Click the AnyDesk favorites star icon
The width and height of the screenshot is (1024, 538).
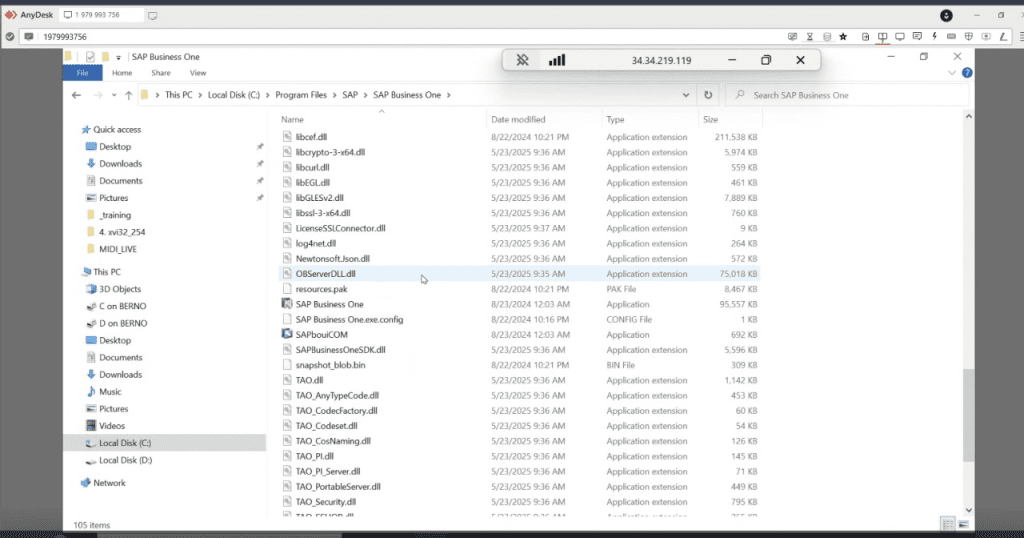coord(843,37)
